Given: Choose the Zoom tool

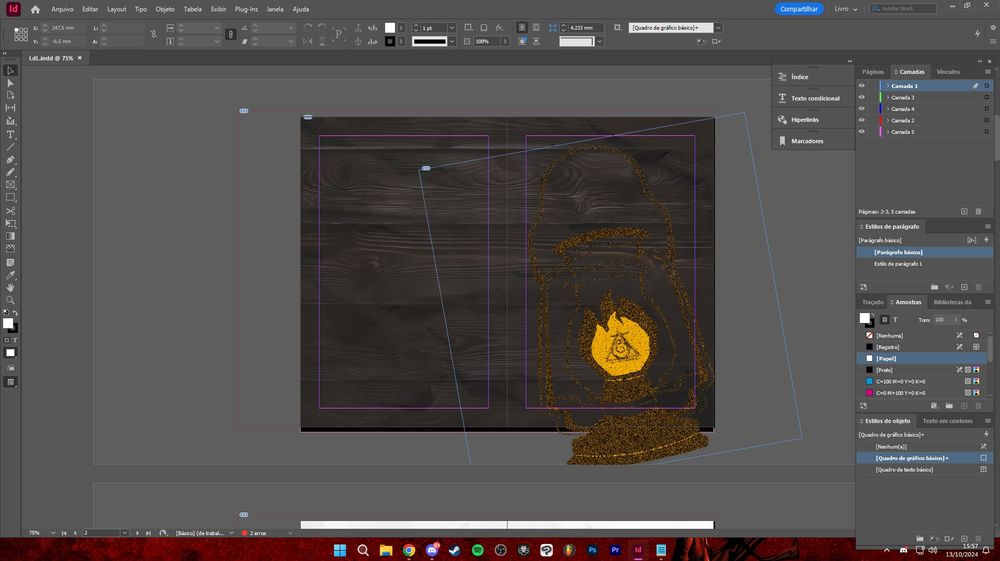Looking at the screenshot, I should pos(11,300).
